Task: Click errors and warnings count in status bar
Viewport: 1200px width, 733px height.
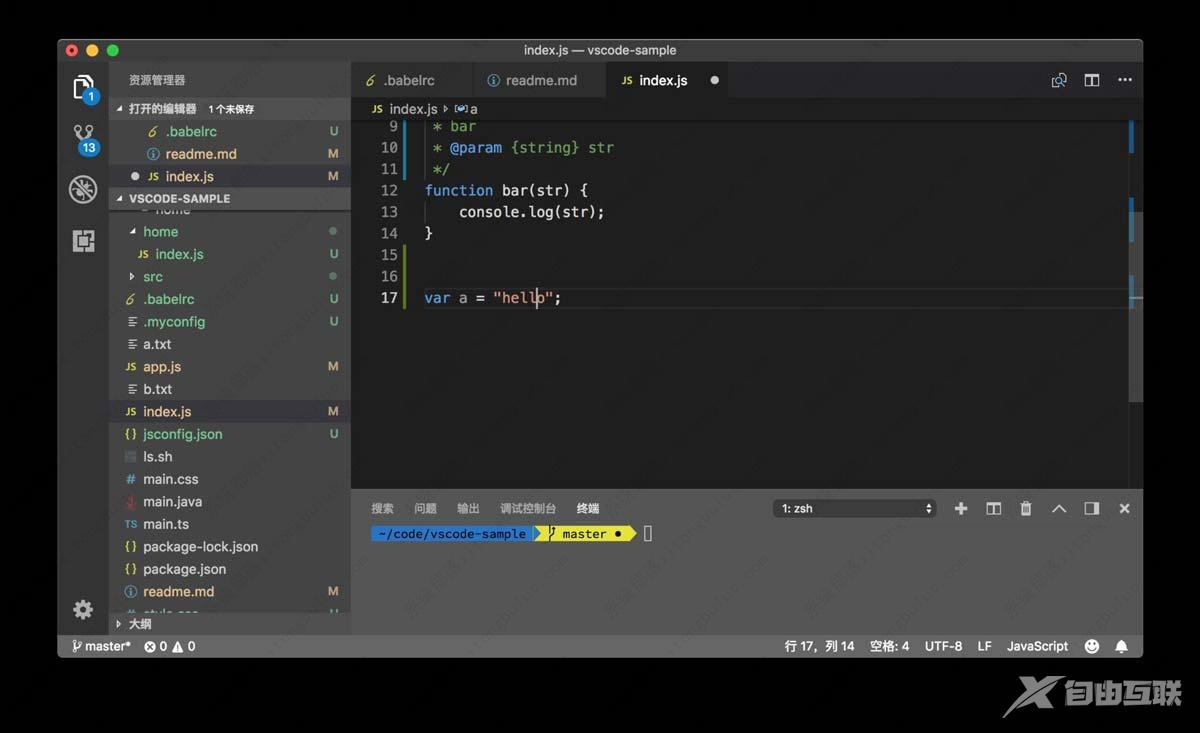Action: pyautogui.click(x=169, y=646)
